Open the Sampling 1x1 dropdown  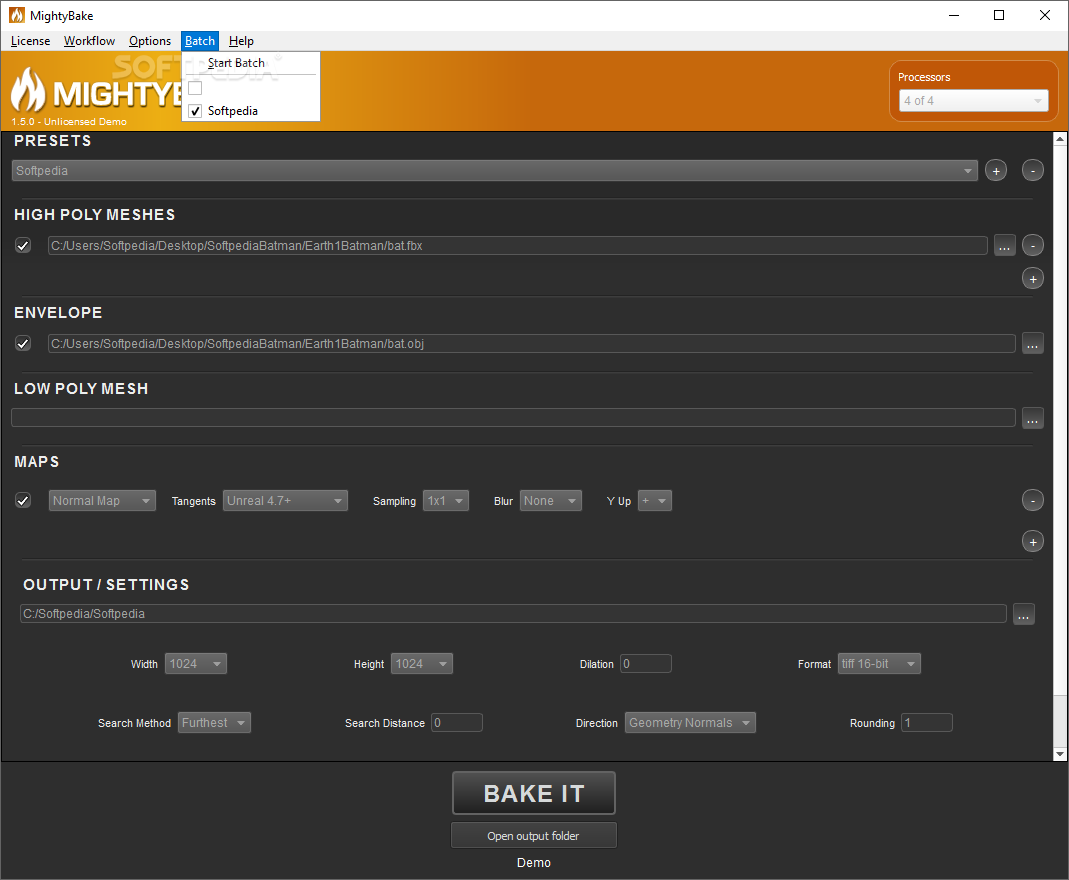coord(446,501)
